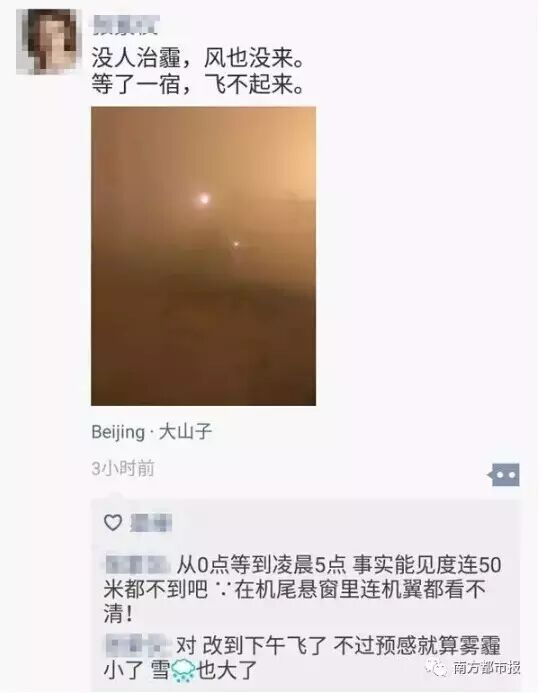Tap the bright light spot in the photo

(x=204, y=199)
